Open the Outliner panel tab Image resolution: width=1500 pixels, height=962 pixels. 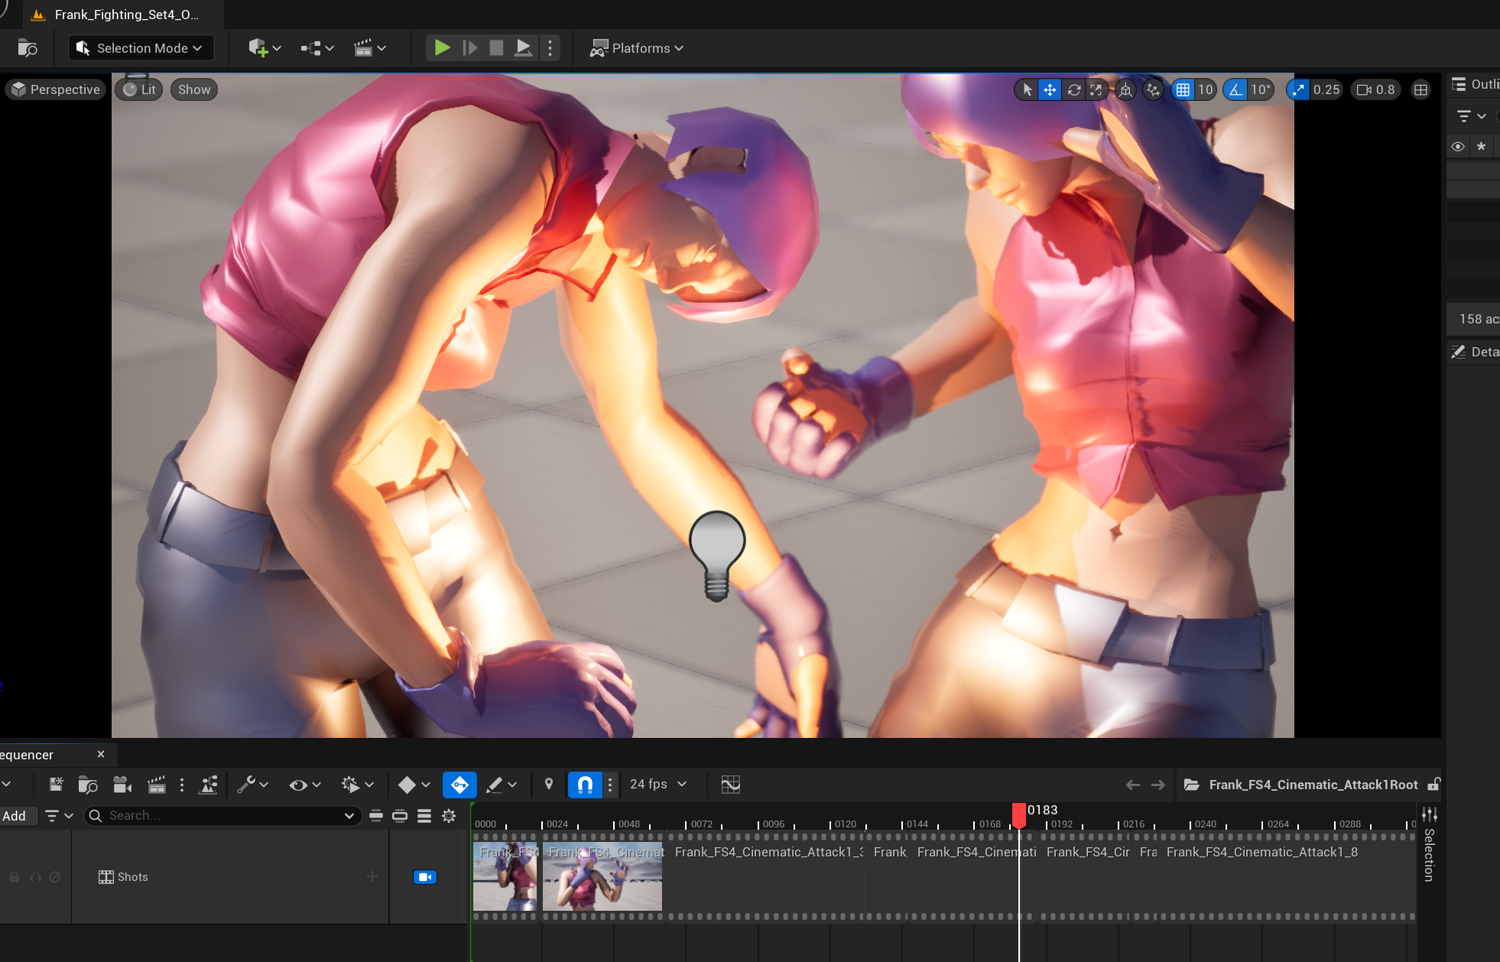pyautogui.click(x=1475, y=85)
